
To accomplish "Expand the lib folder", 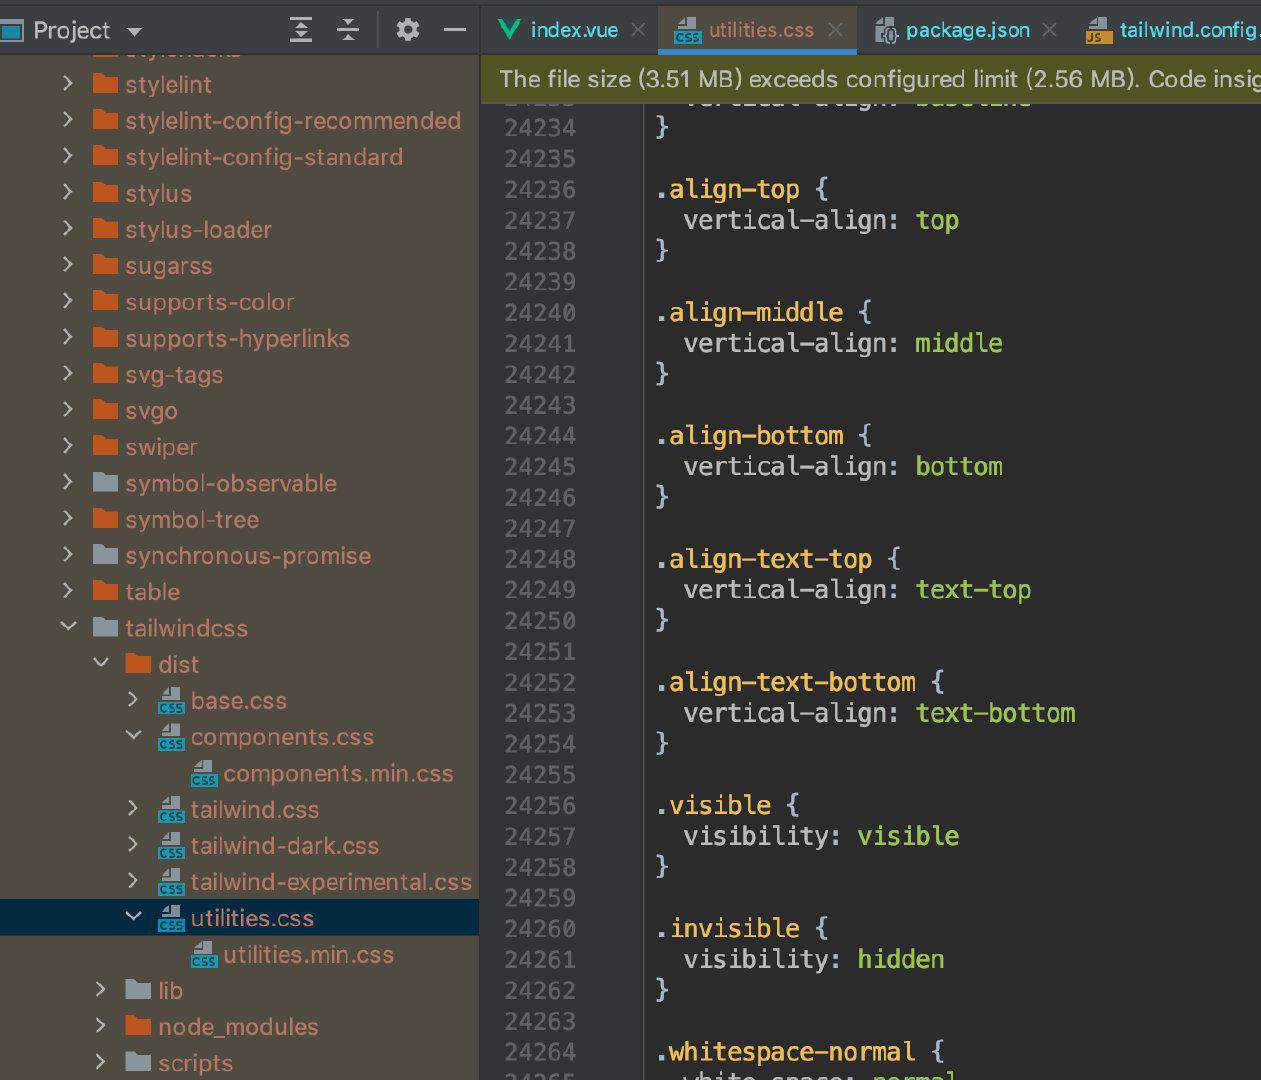I will (101, 990).
